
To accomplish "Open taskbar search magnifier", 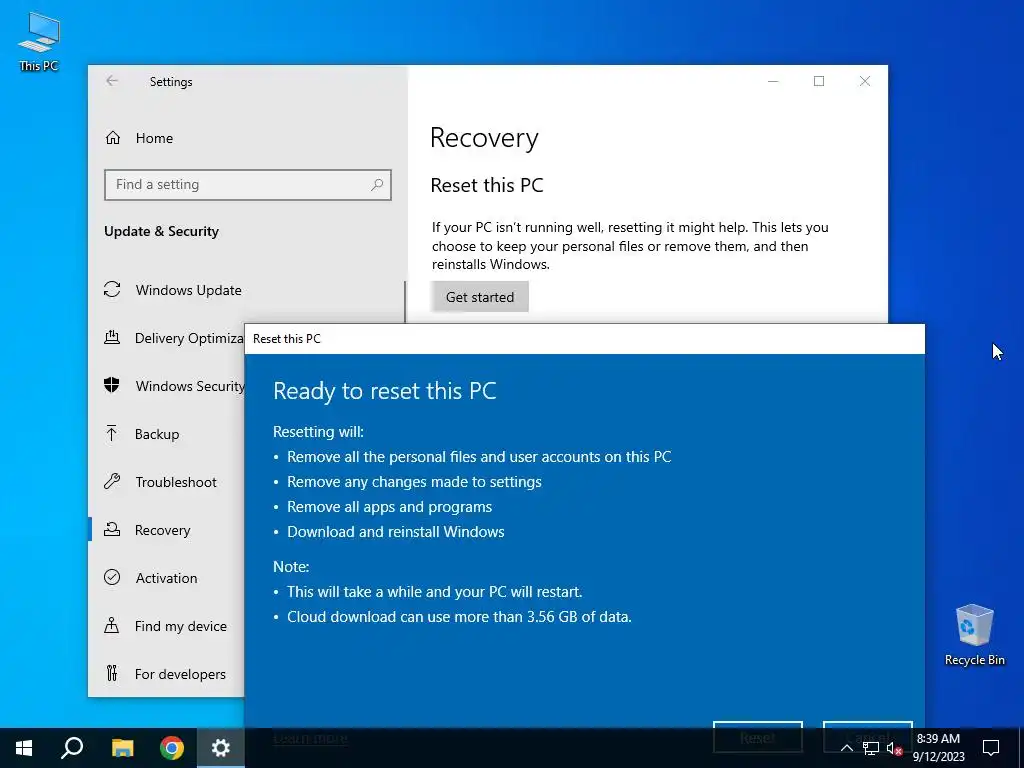I will tap(72, 748).
